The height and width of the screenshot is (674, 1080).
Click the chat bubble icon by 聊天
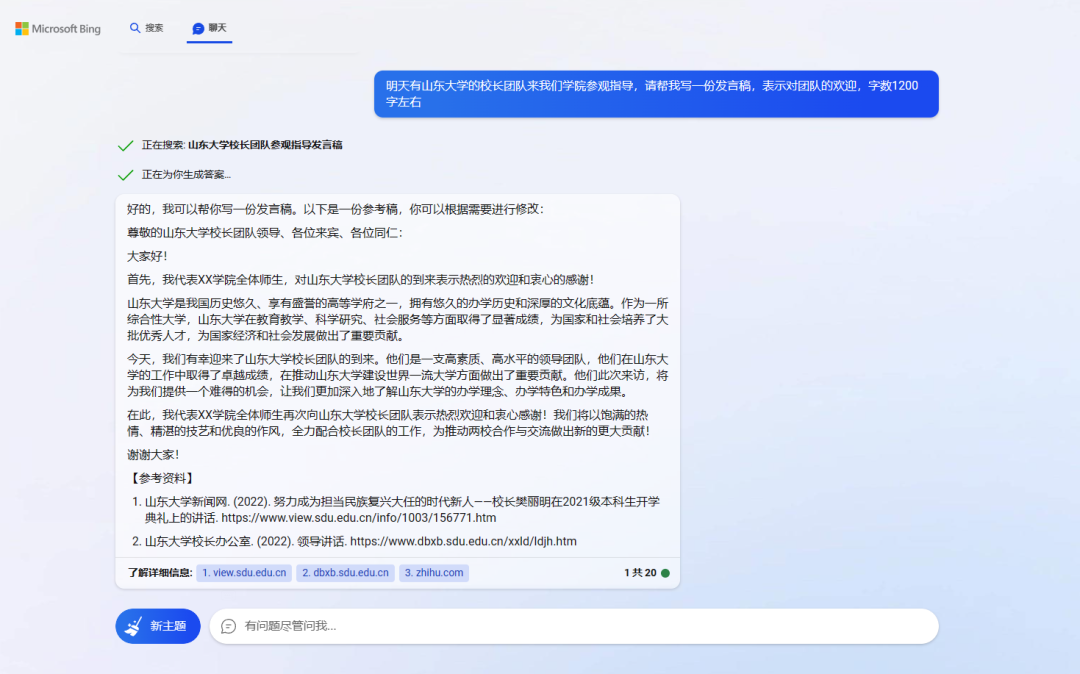click(x=198, y=28)
